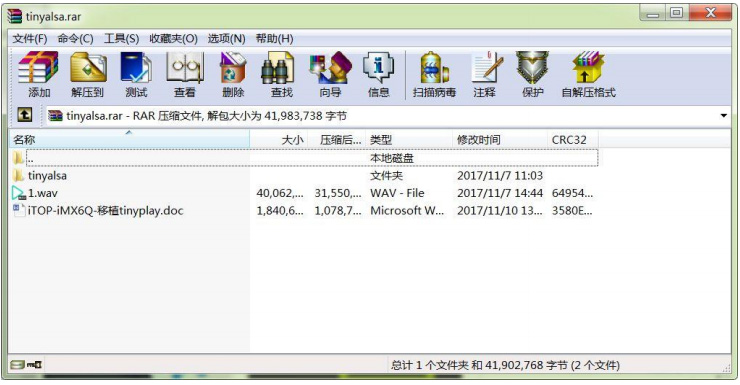This screenshot has width=740, height=385.
Task: Click the 本地磁盘 type cell
Action: coord(392,158)
